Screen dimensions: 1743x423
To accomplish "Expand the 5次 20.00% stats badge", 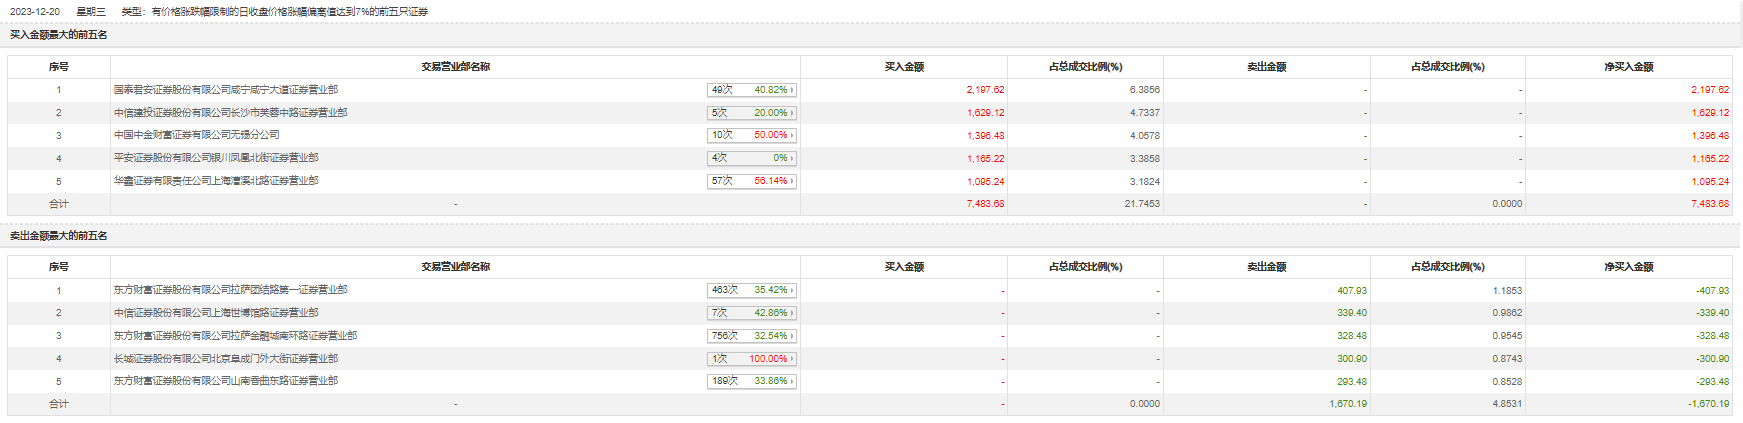I will click(752, 113).
